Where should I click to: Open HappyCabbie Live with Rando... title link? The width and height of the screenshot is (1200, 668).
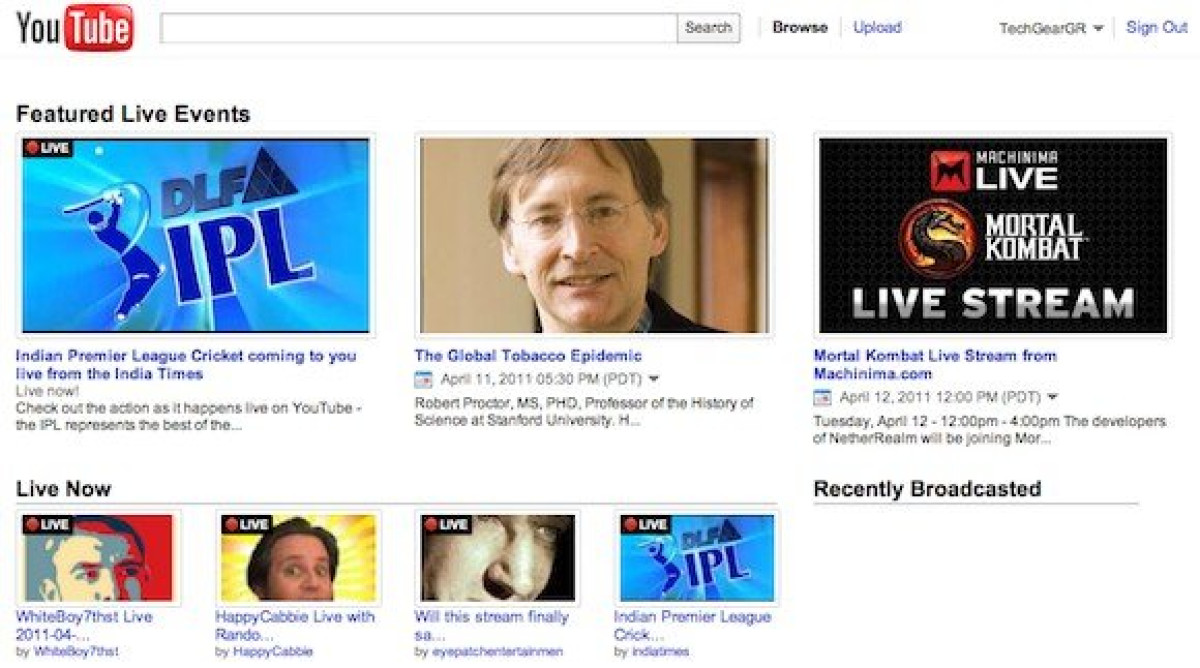coord(295,626)
